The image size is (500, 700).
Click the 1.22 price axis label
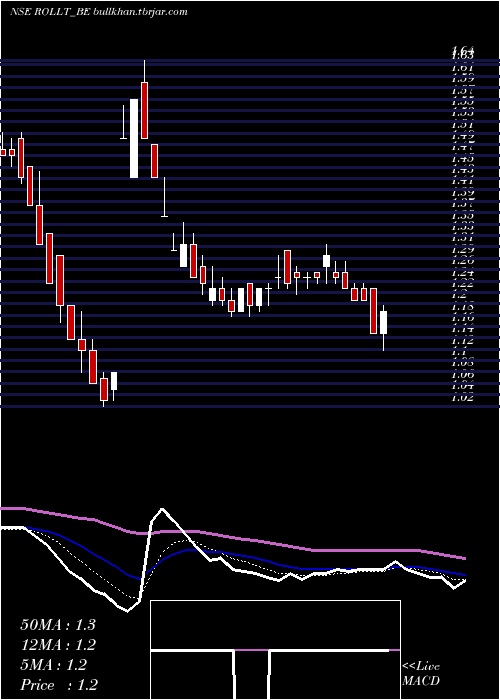tap(462, 283)
